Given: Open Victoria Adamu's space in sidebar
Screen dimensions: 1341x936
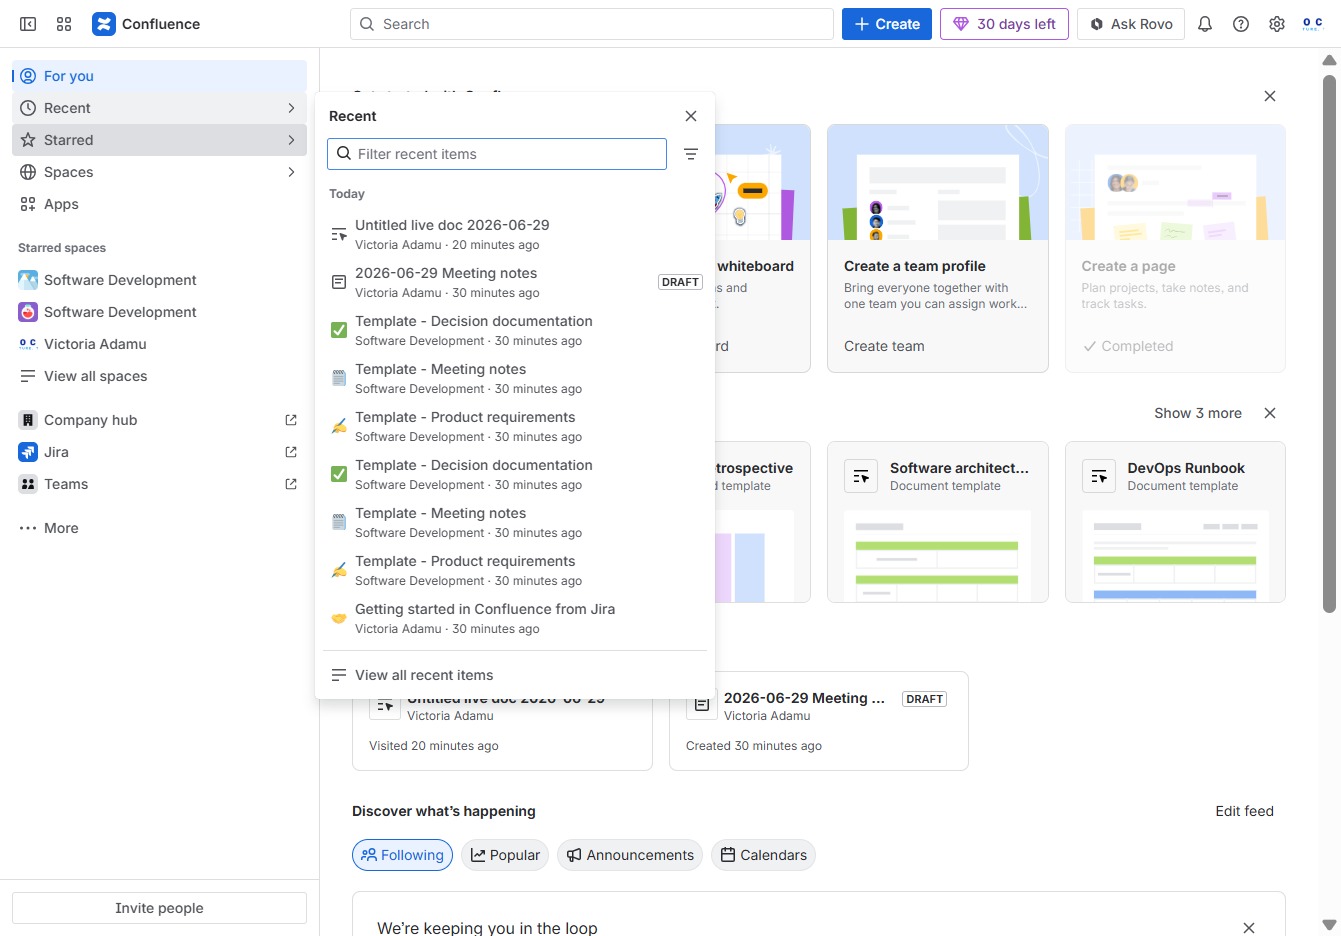Looking at the screenshot, I should [160, 344].
